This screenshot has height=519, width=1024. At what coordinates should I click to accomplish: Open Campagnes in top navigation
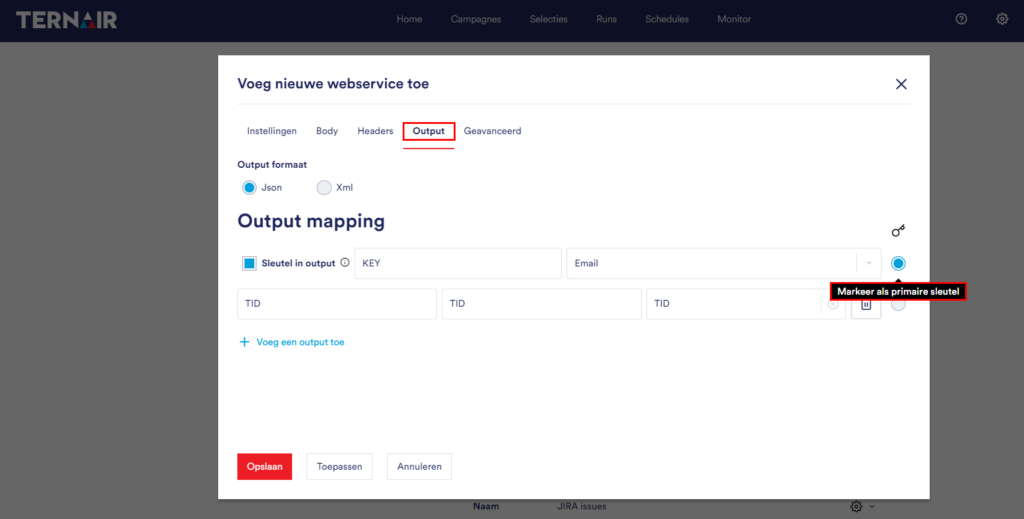(x=476, y=19)
